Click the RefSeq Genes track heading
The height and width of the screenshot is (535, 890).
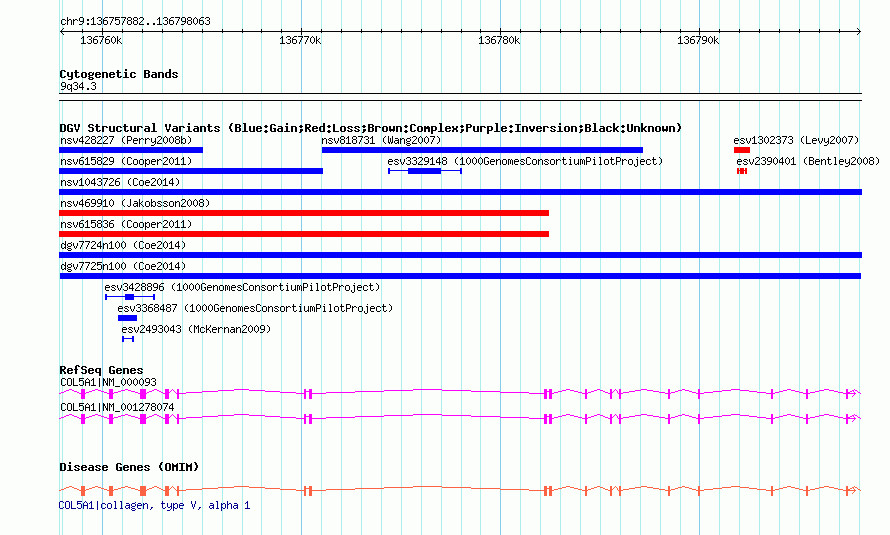[x=102, y=370]
